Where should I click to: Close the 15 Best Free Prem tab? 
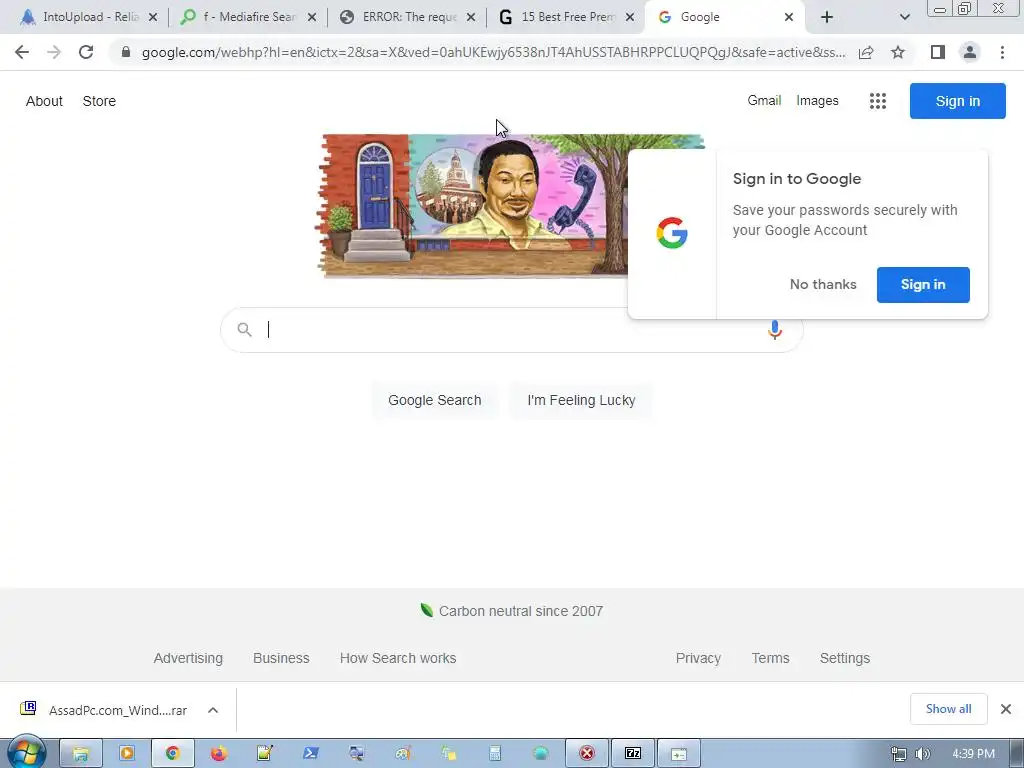click(630, 18)
